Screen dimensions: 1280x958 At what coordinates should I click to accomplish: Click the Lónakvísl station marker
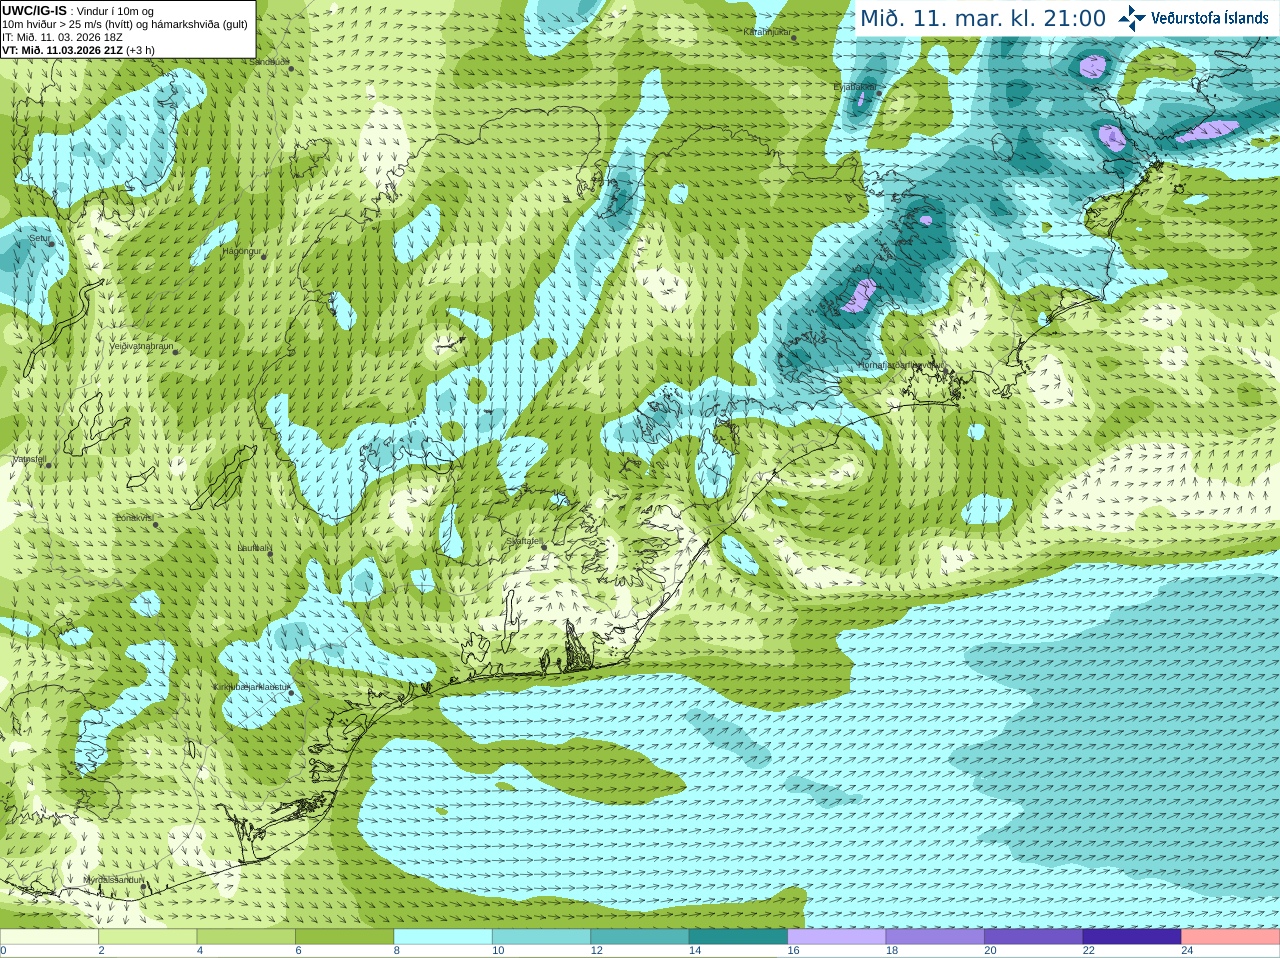(x=155, y=523)
